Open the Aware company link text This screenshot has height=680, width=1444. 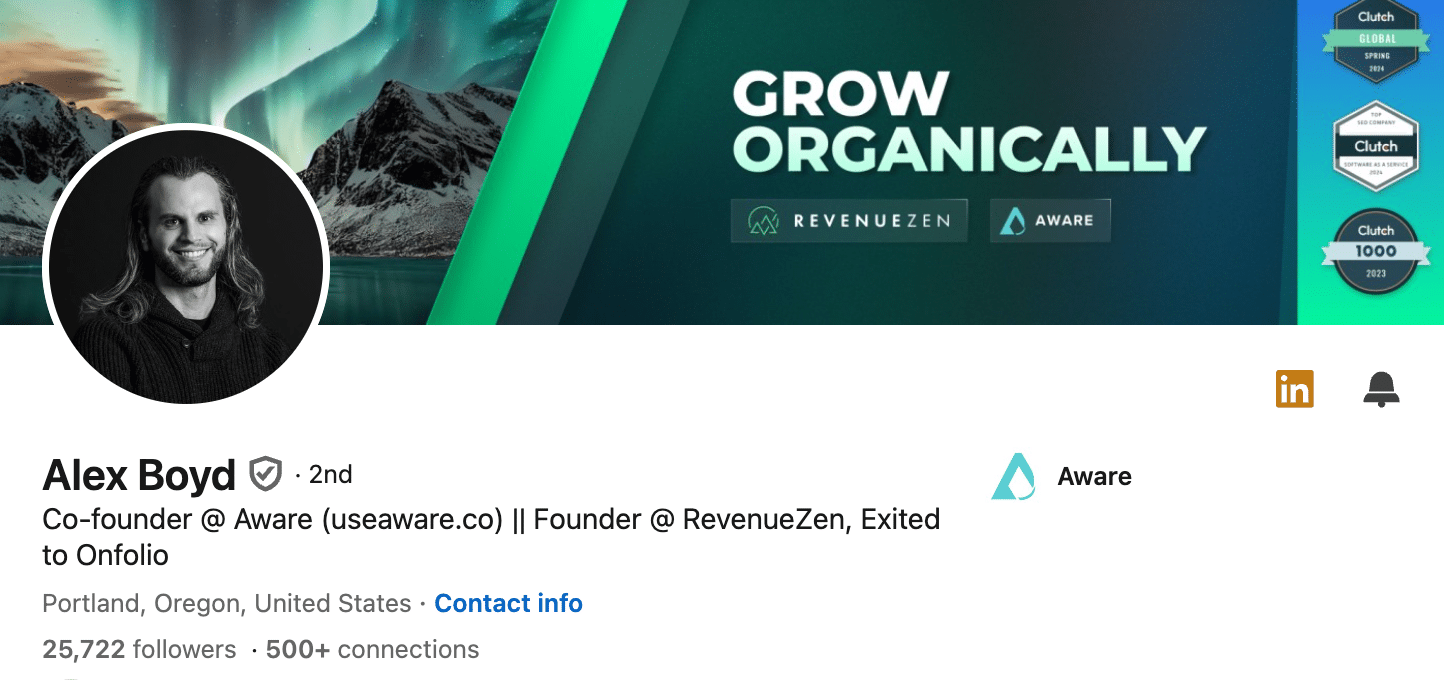pos(1094,477)
